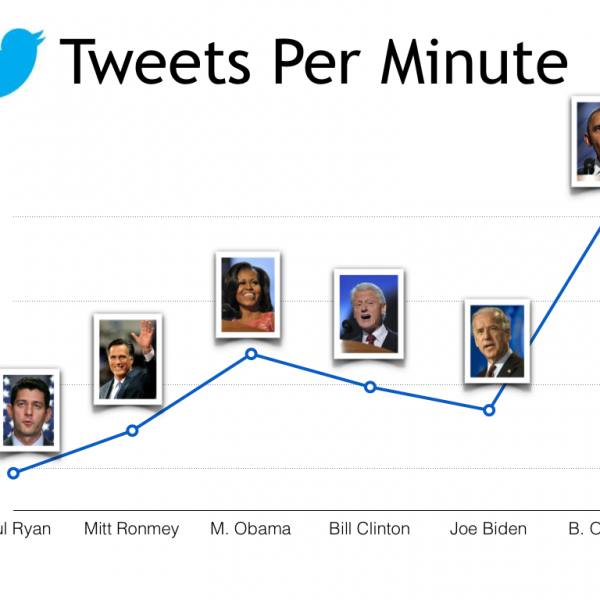Select the Mitt Romney data point marker
600x600 pixels.
[132, 431]
